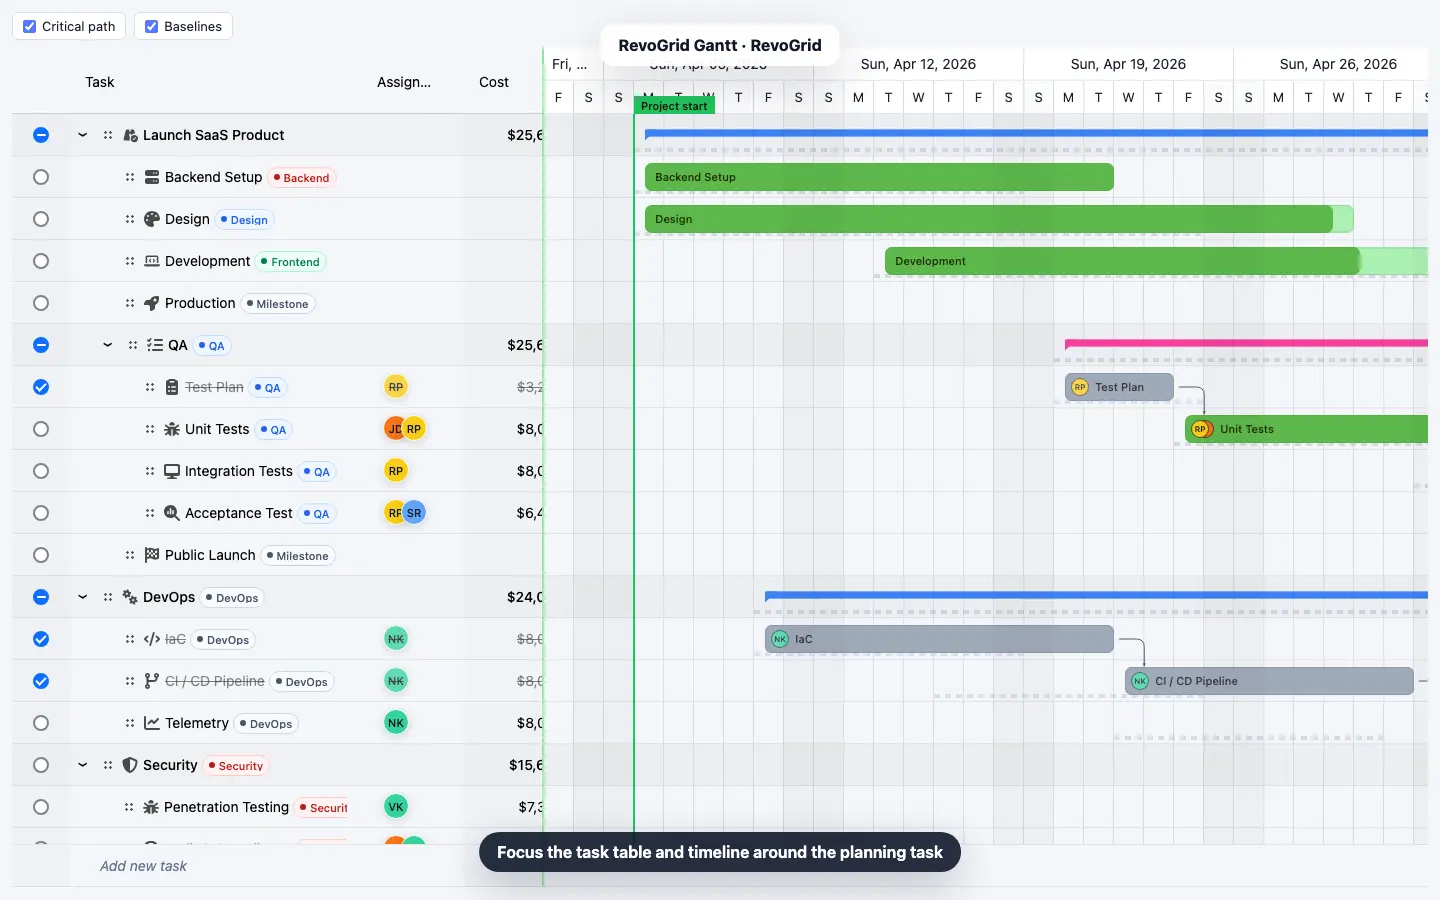Viewport: 1440px width, 900px height.
Task: Sort by the Task column header
Action: [x=100, y=82]
